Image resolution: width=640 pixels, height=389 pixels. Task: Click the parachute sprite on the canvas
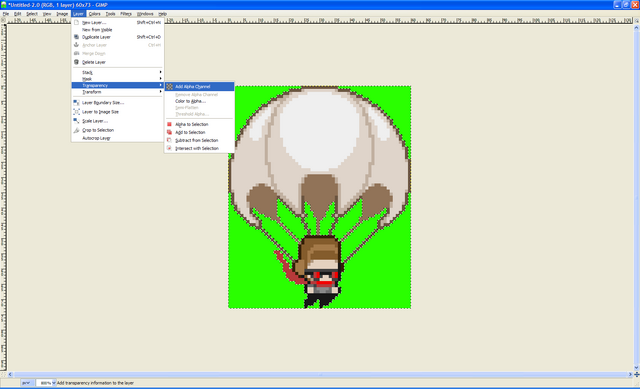[x=320, y=197]
